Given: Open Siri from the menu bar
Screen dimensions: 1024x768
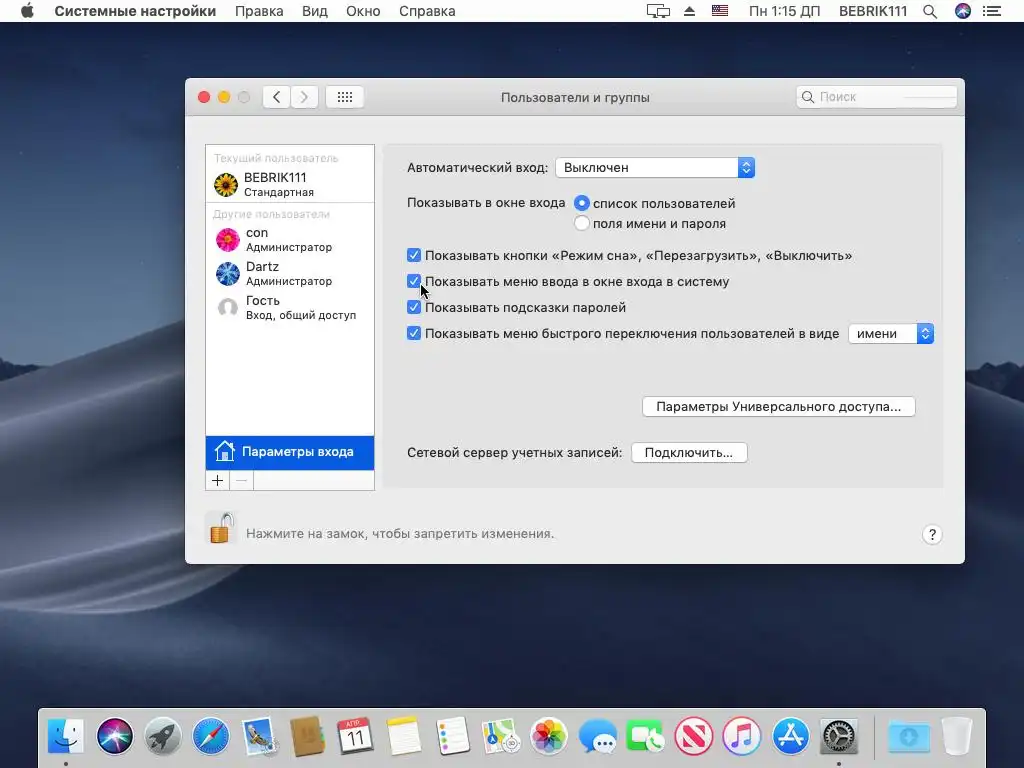Looking at the screenshot, I should (963, 11).
